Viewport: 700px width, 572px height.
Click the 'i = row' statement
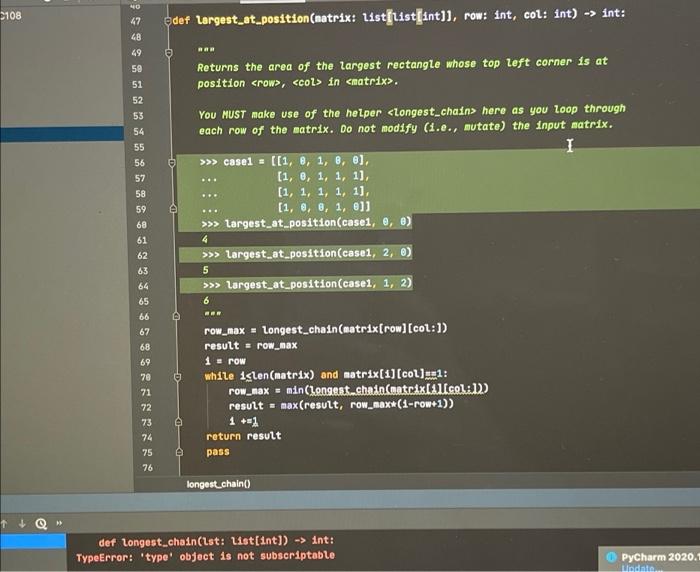point(225,360)
